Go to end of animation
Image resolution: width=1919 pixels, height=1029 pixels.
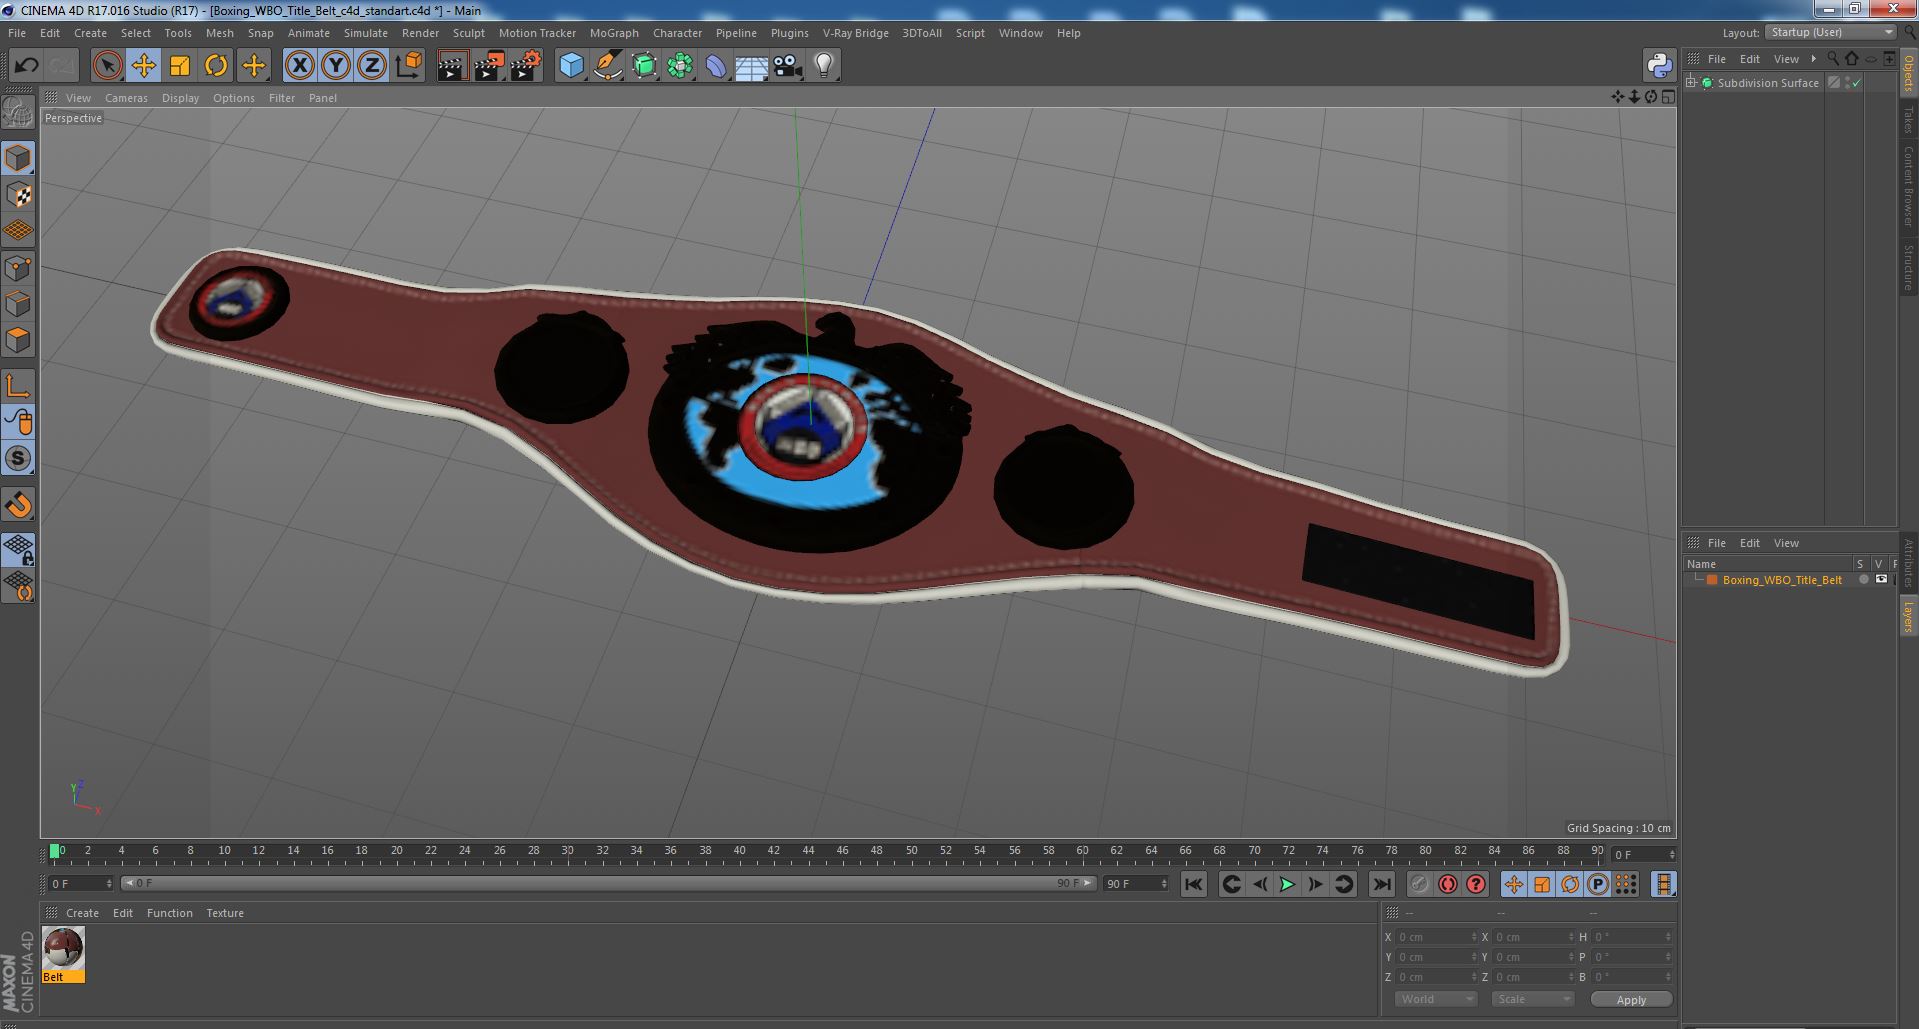pyautogui.click(x=1381, y=884)
